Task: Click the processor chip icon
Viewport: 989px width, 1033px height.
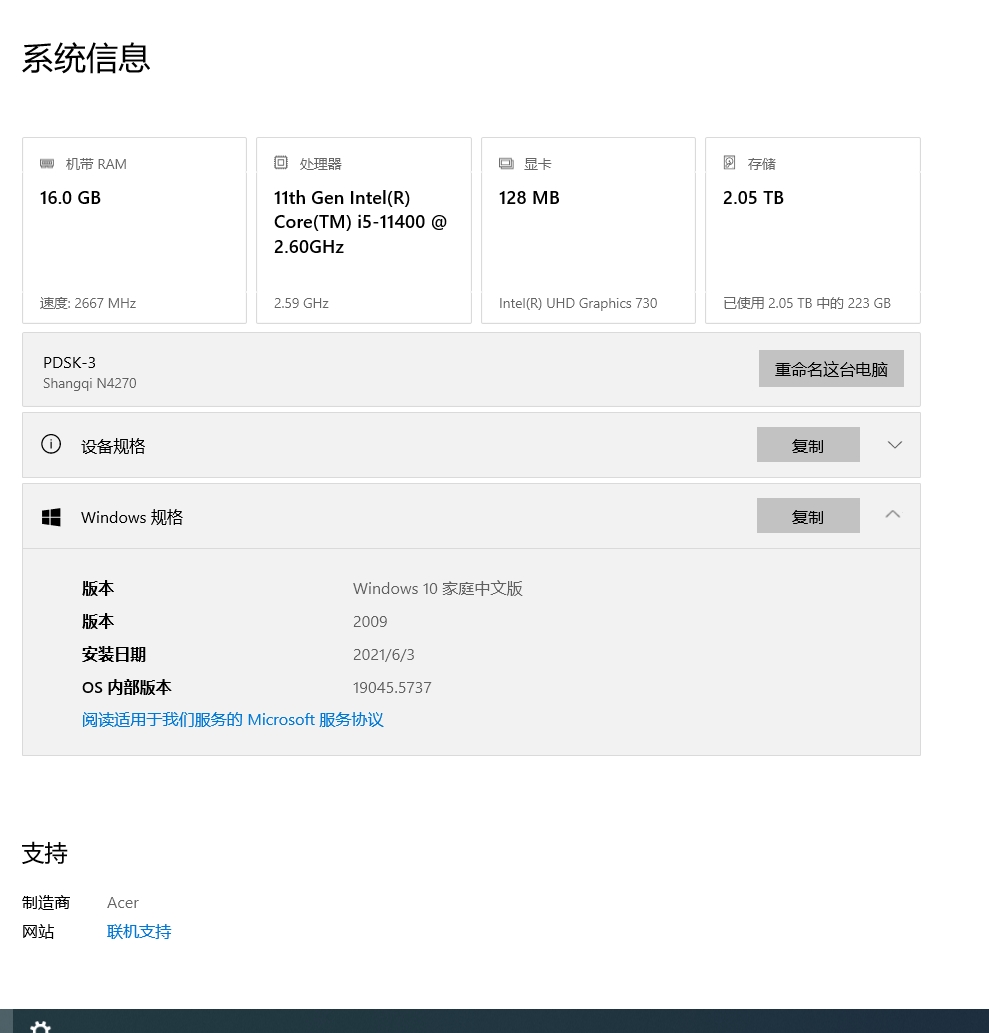Action: click(x=281, y=163)
